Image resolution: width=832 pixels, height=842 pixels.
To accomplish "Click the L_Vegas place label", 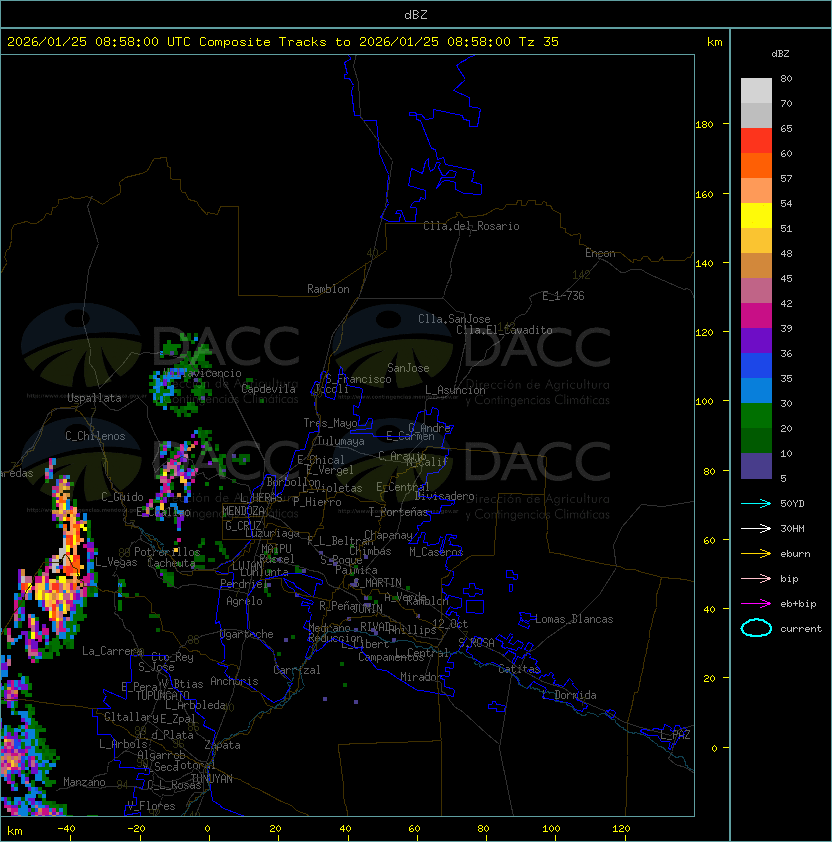I will point(116,562).
